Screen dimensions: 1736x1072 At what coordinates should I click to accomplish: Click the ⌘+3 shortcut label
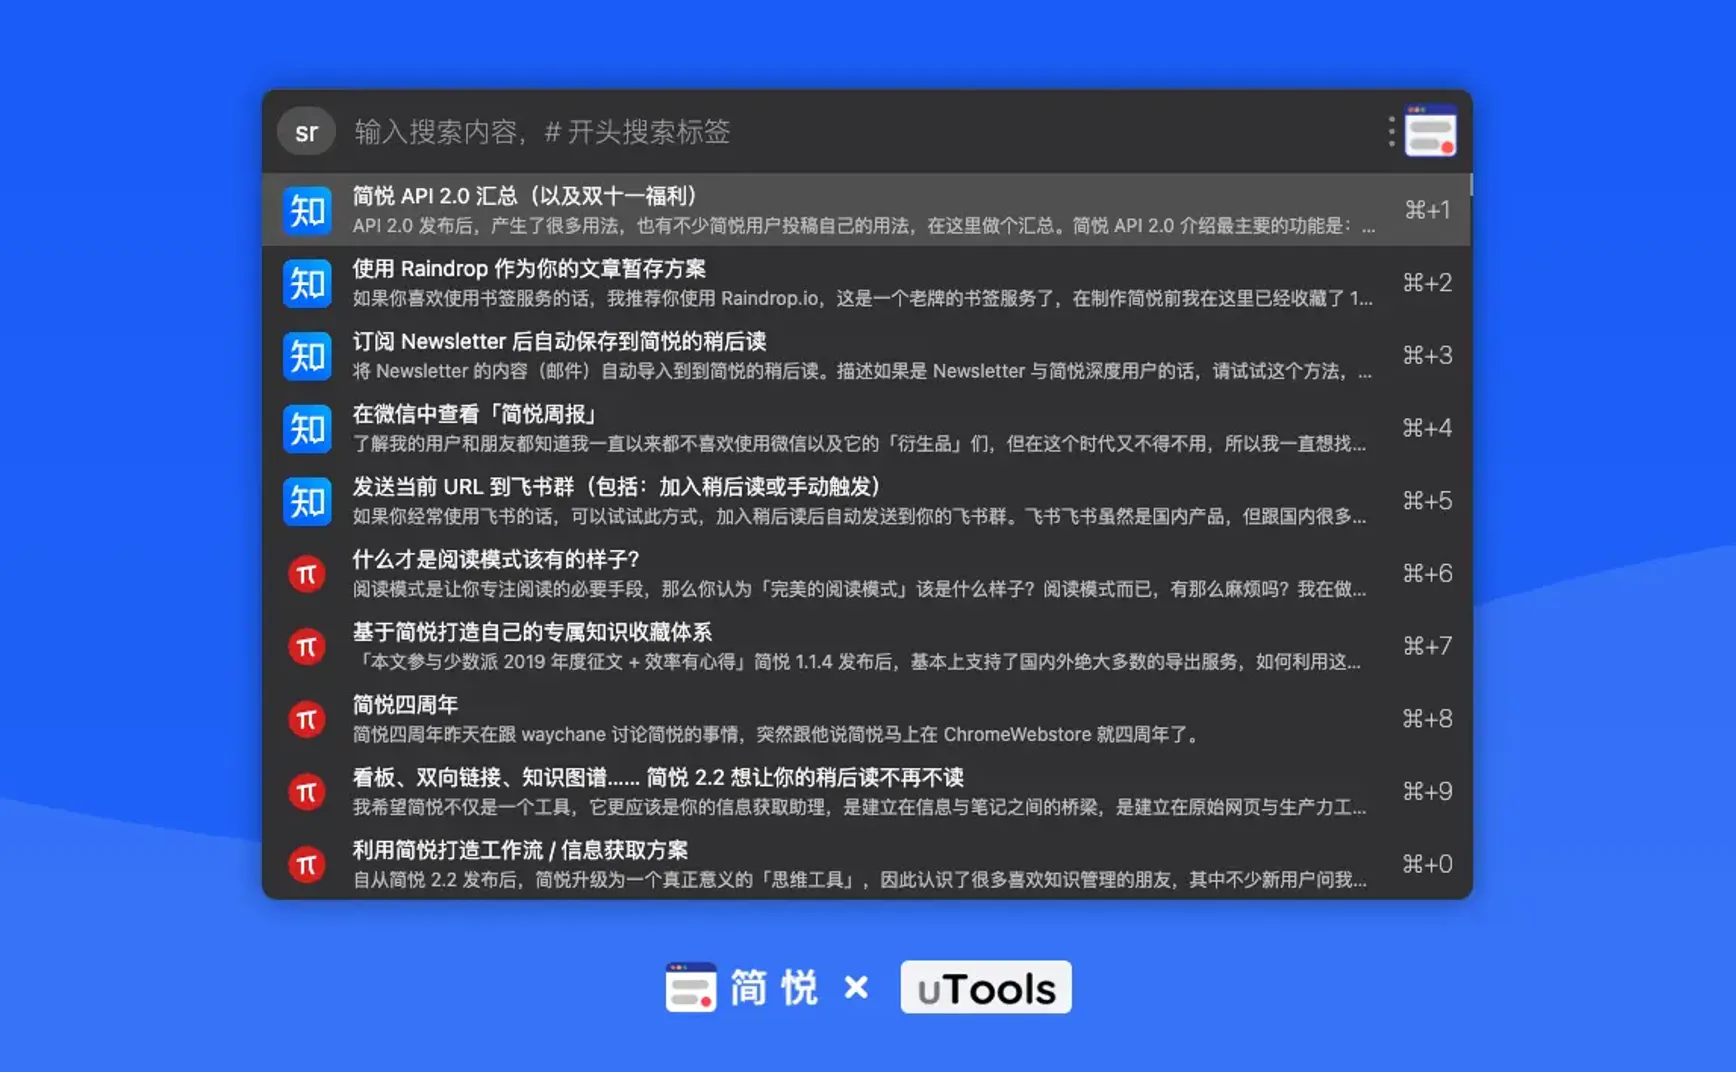pos(1428,356)
